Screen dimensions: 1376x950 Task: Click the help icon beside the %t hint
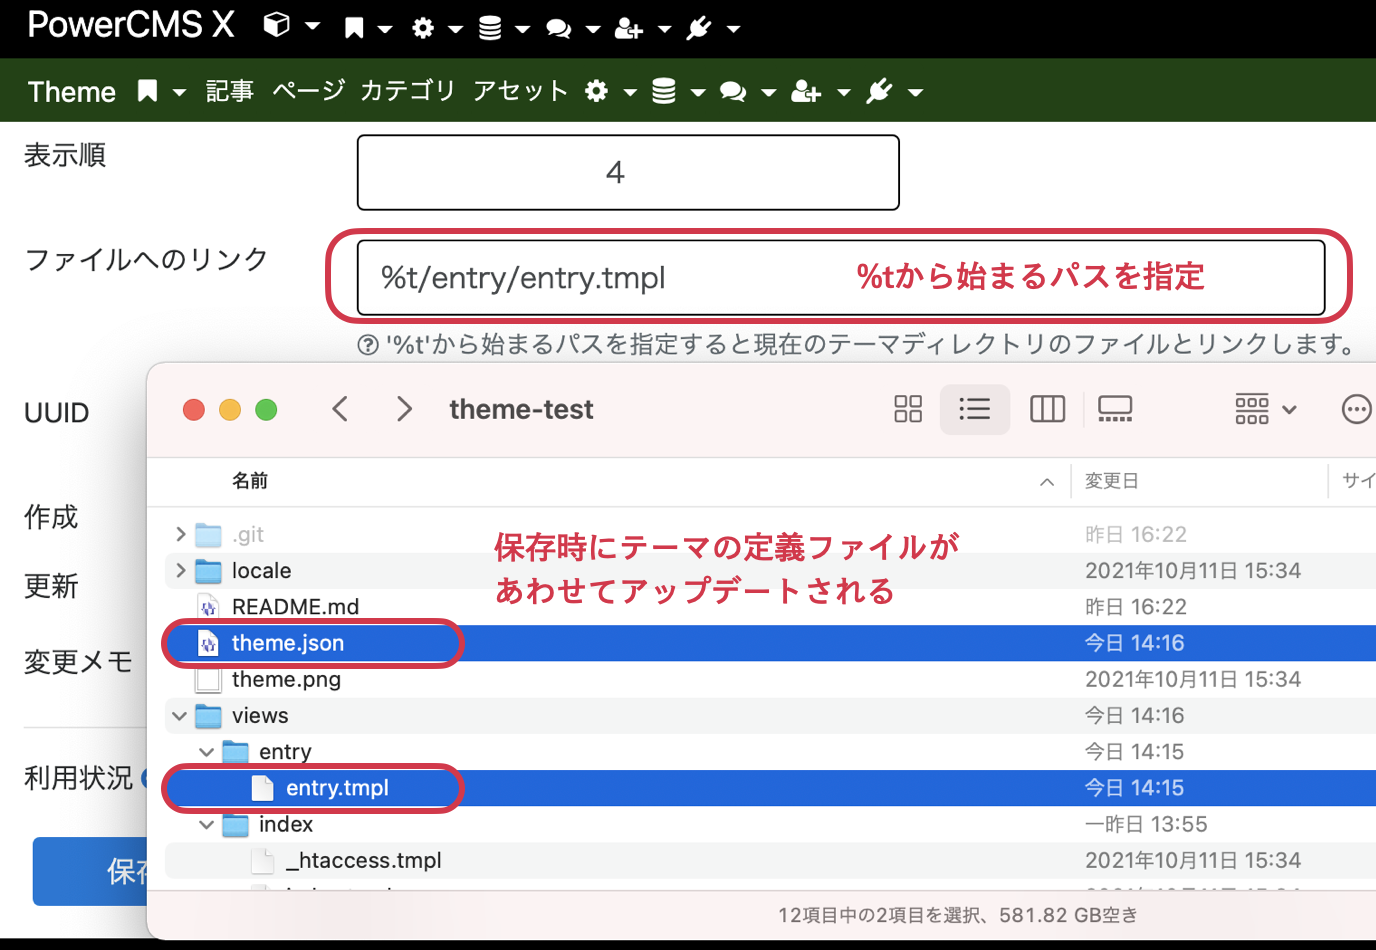click(x=368, y=345)
